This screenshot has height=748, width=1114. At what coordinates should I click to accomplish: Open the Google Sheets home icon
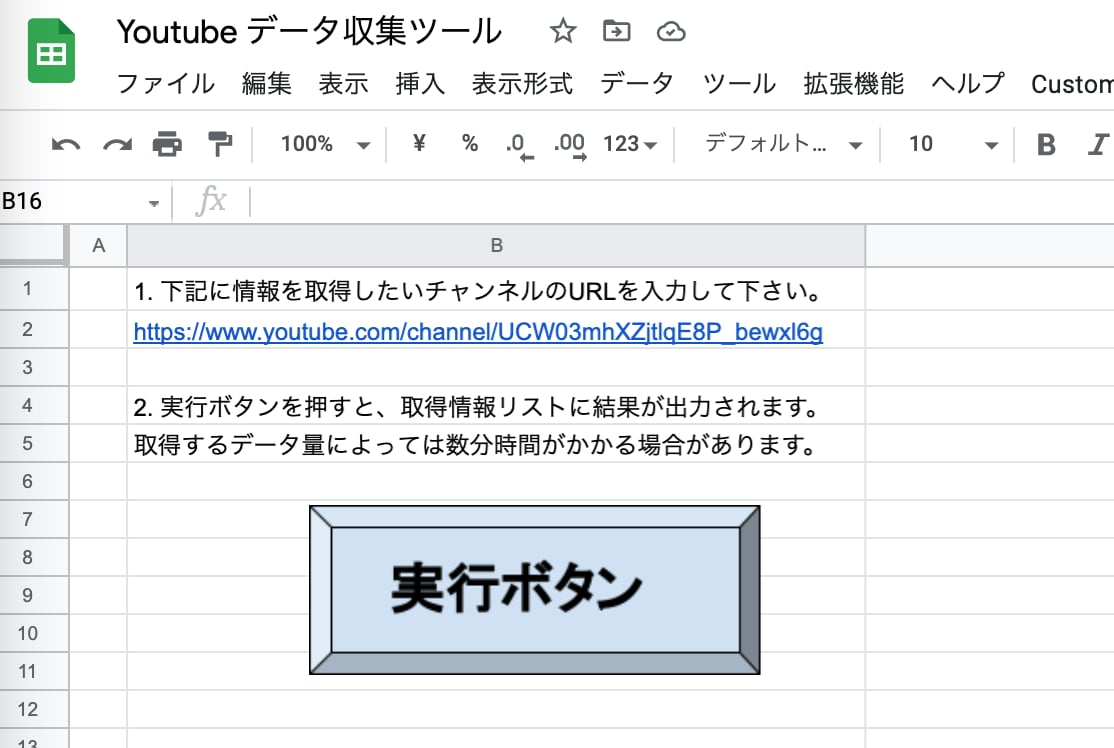(x=51, y=51)
